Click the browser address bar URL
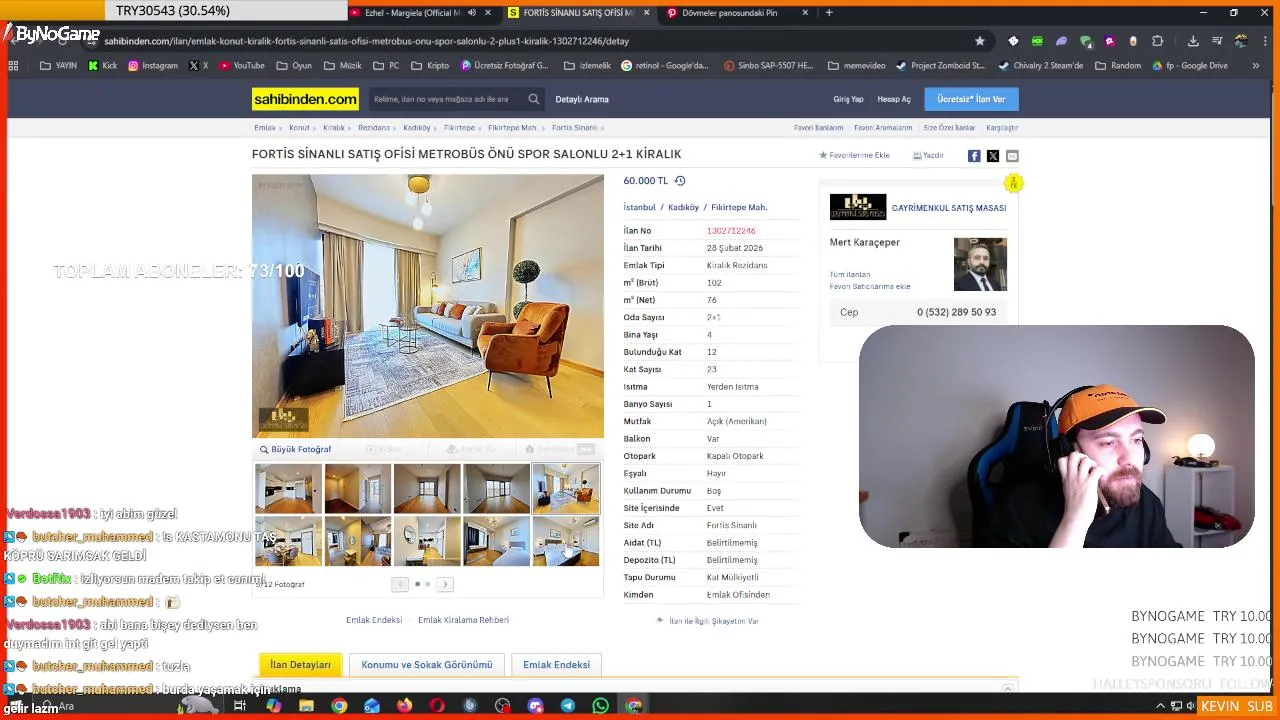1280x720 pixels. [x=366, y=41]
